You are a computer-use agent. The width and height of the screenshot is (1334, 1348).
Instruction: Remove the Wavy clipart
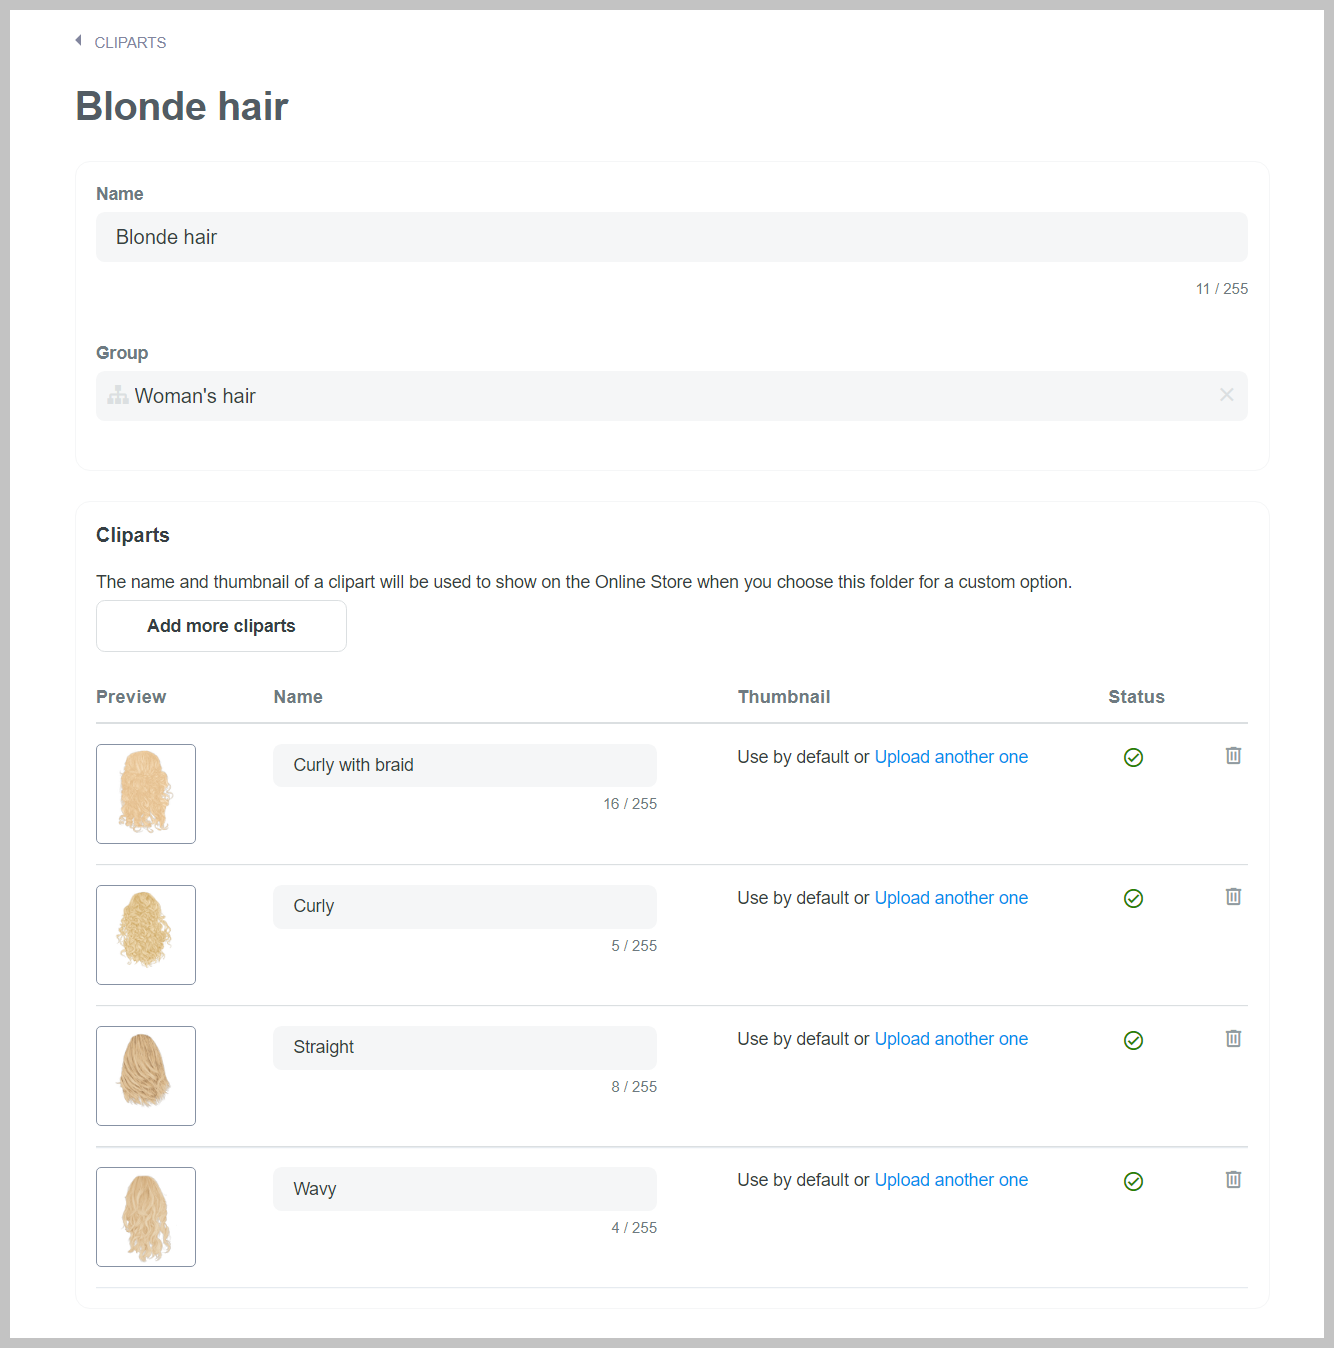(x=1233, y=1180)
